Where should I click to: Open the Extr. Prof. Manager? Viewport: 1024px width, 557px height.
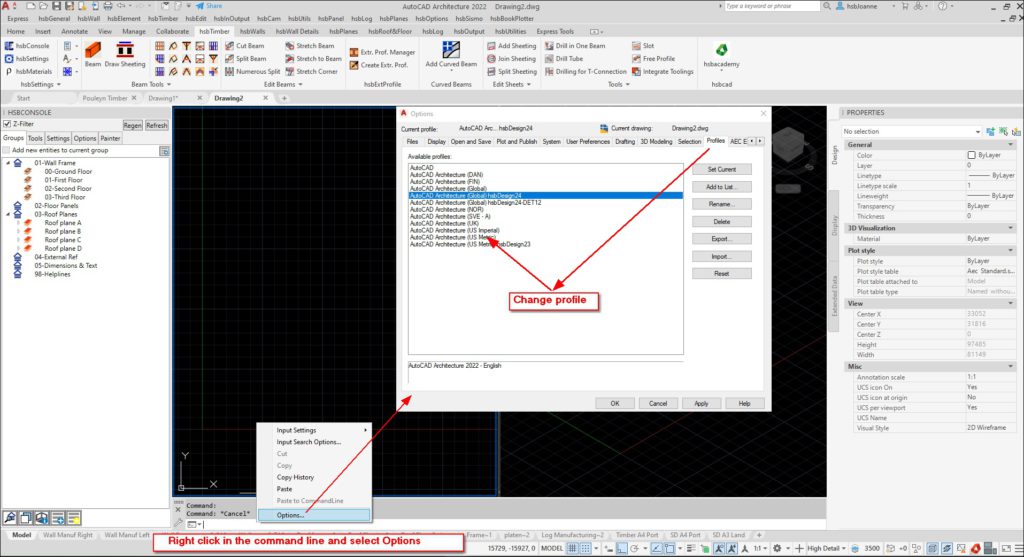(382, 52)
